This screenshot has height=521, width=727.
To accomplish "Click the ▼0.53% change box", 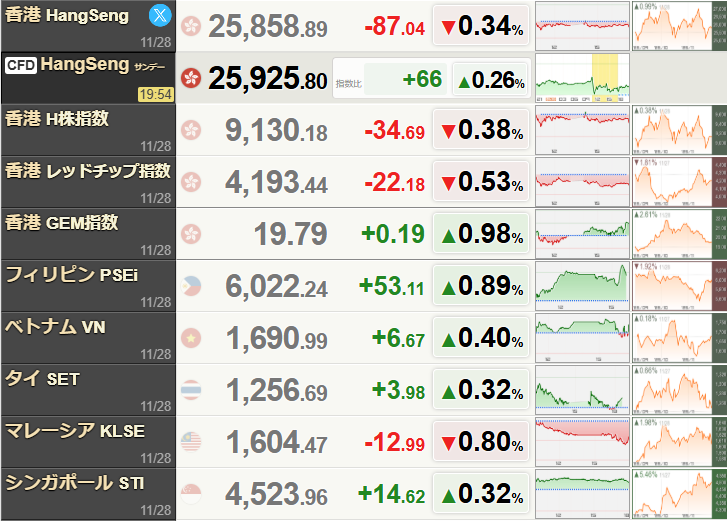I will click(481, 182).
